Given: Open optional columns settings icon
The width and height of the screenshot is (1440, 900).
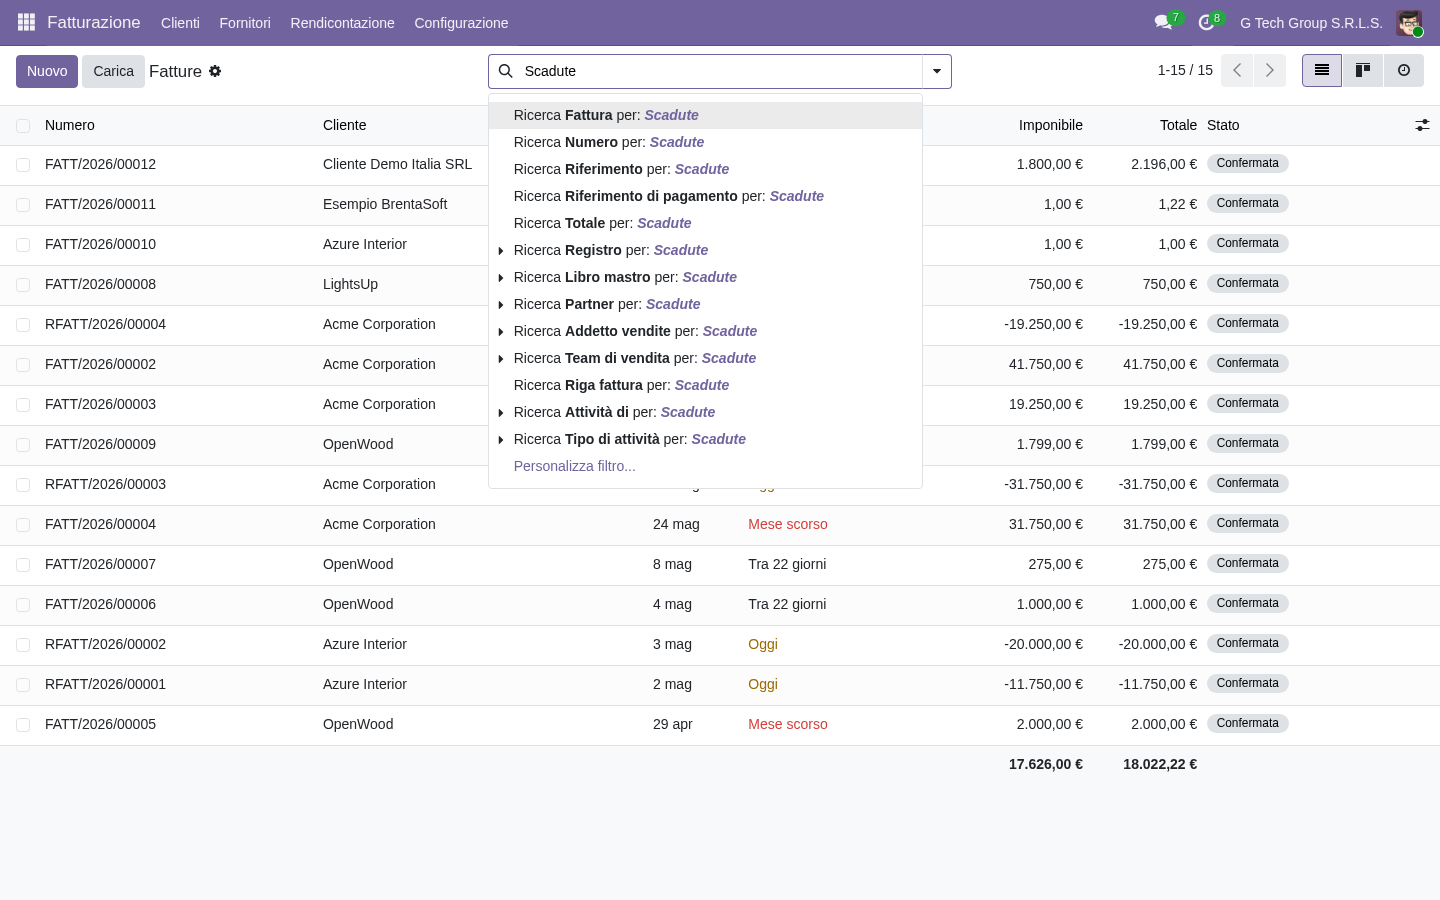Looking at the screenshot, I should tap(1422, 125).
